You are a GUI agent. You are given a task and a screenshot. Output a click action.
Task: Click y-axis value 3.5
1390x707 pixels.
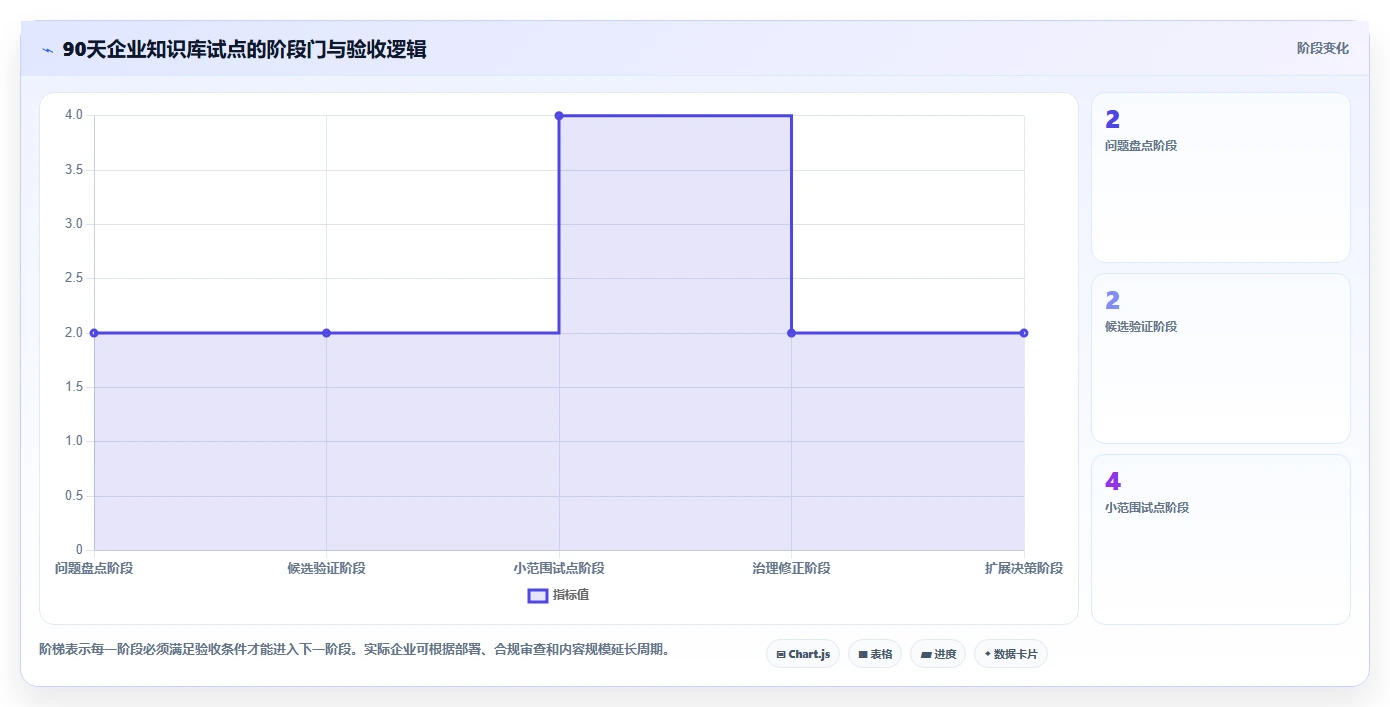coord(74,170)
